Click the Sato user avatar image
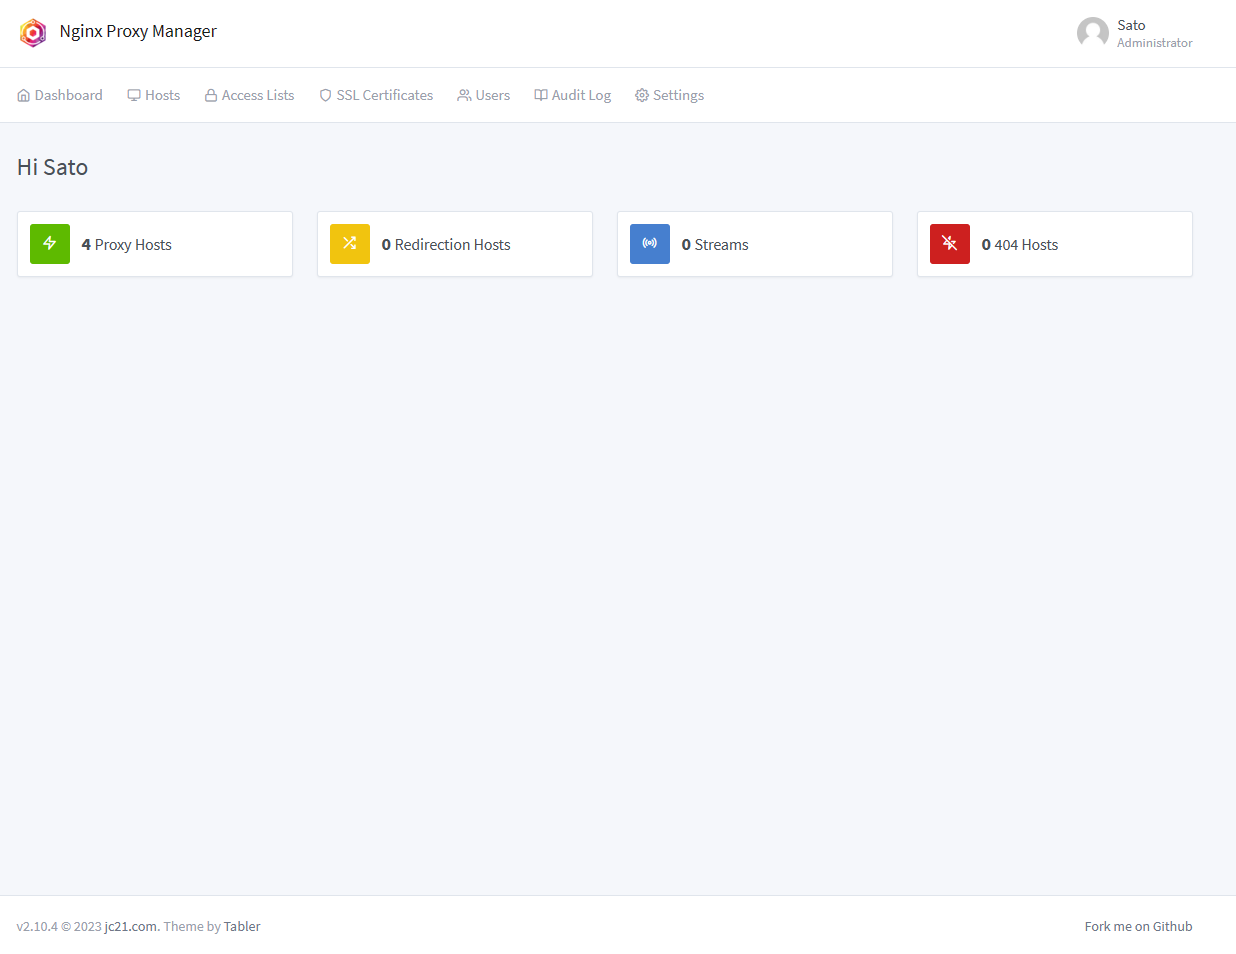The image size is (1236, 954). click(1092, 33)
